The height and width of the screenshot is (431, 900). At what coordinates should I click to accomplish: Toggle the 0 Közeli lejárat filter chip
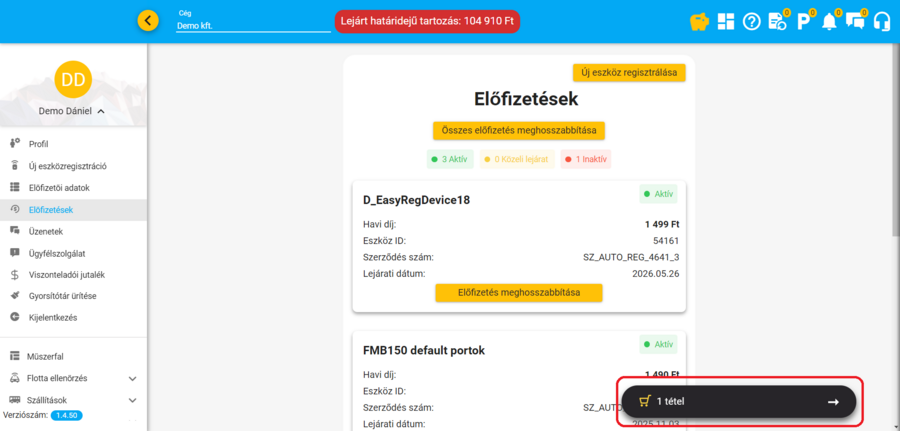(516, 159)
